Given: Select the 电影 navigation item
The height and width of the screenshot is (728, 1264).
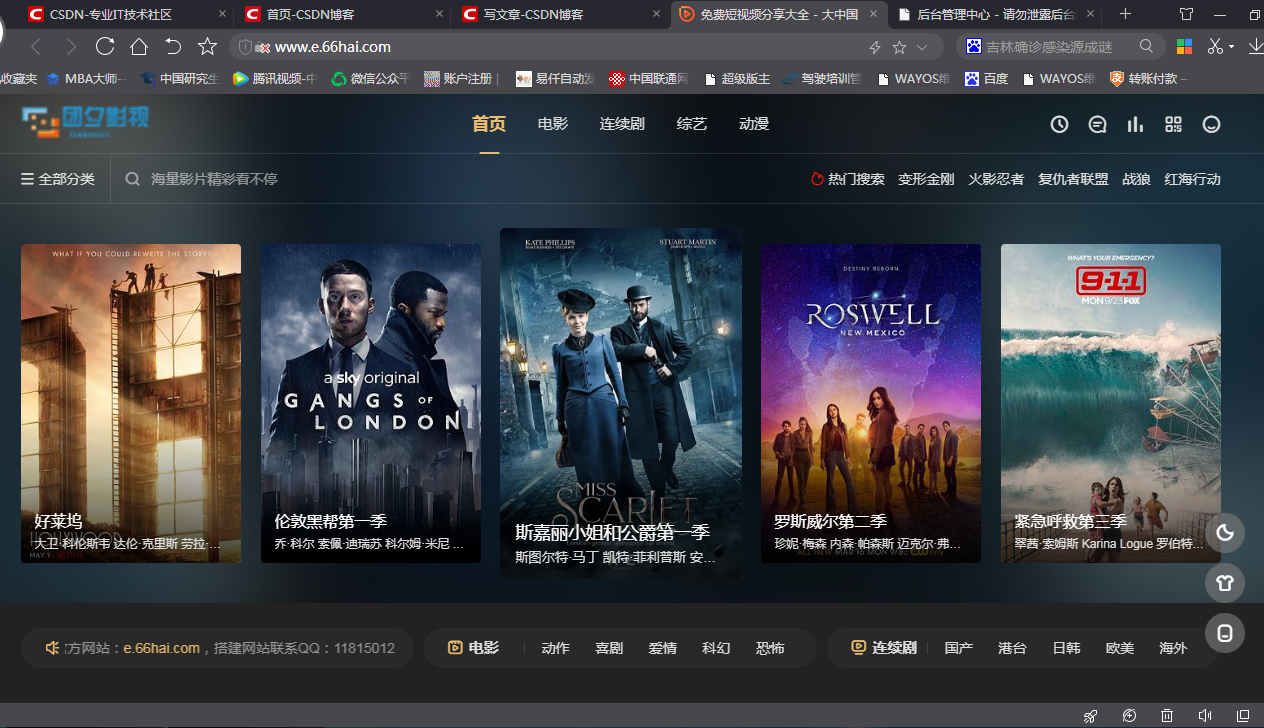Looking at the screenshot, I should coord(553,124).
